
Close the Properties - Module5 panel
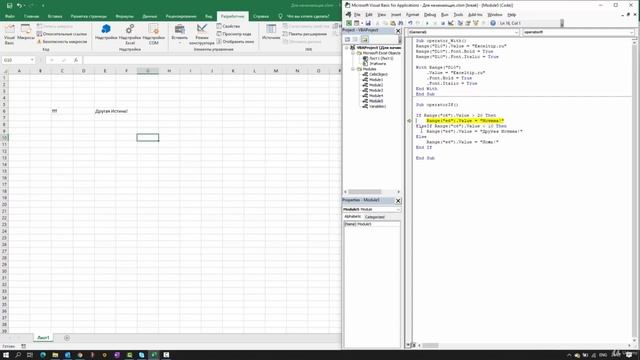(x=398, y=200)
